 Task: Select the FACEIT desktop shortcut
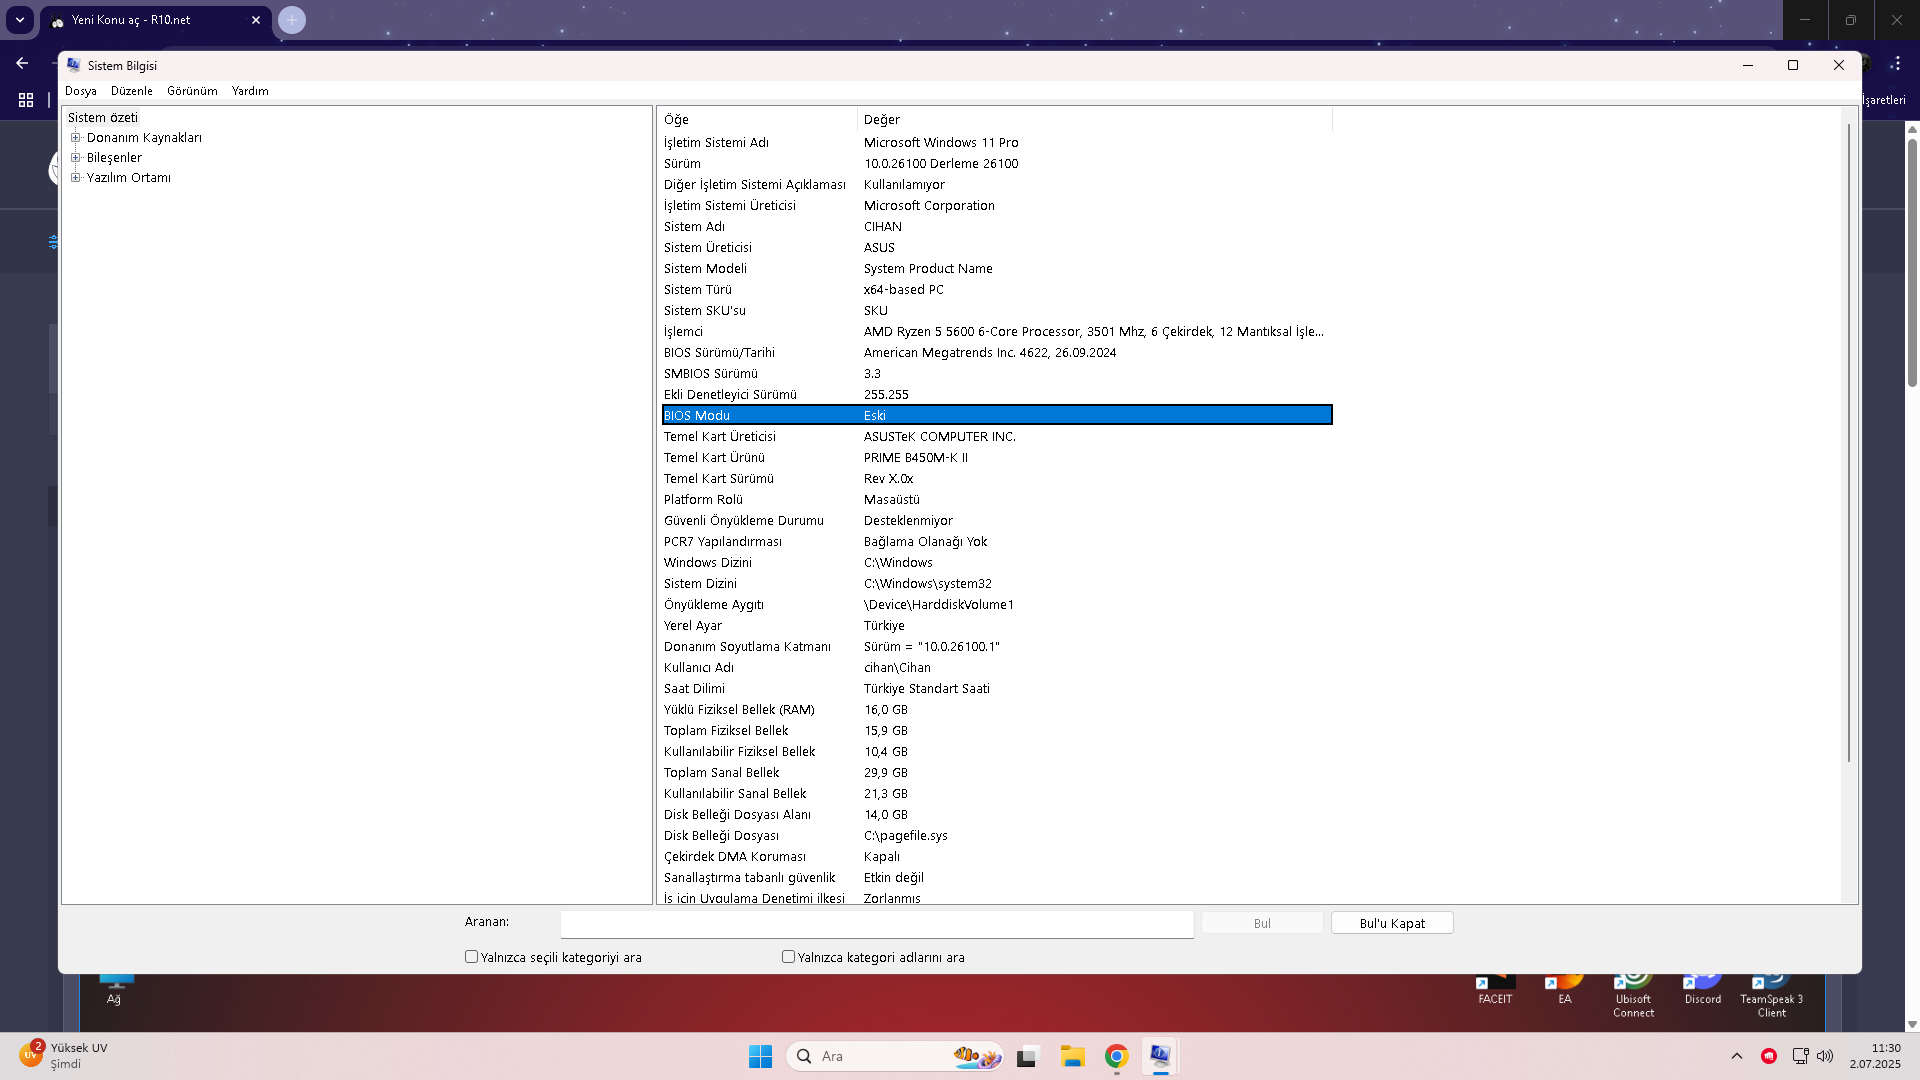1495,990
